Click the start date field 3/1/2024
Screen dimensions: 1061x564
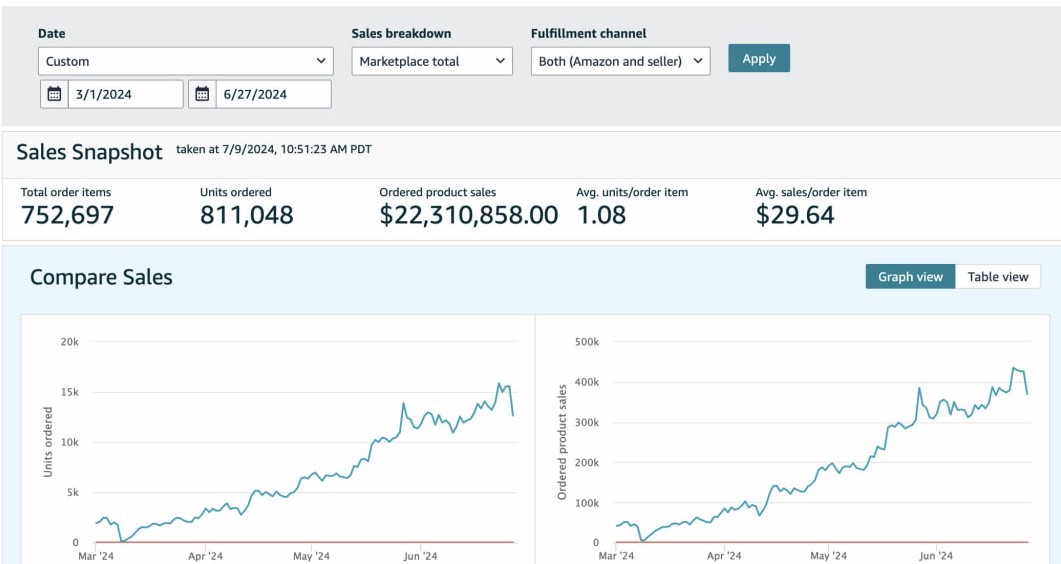[126, 95]
